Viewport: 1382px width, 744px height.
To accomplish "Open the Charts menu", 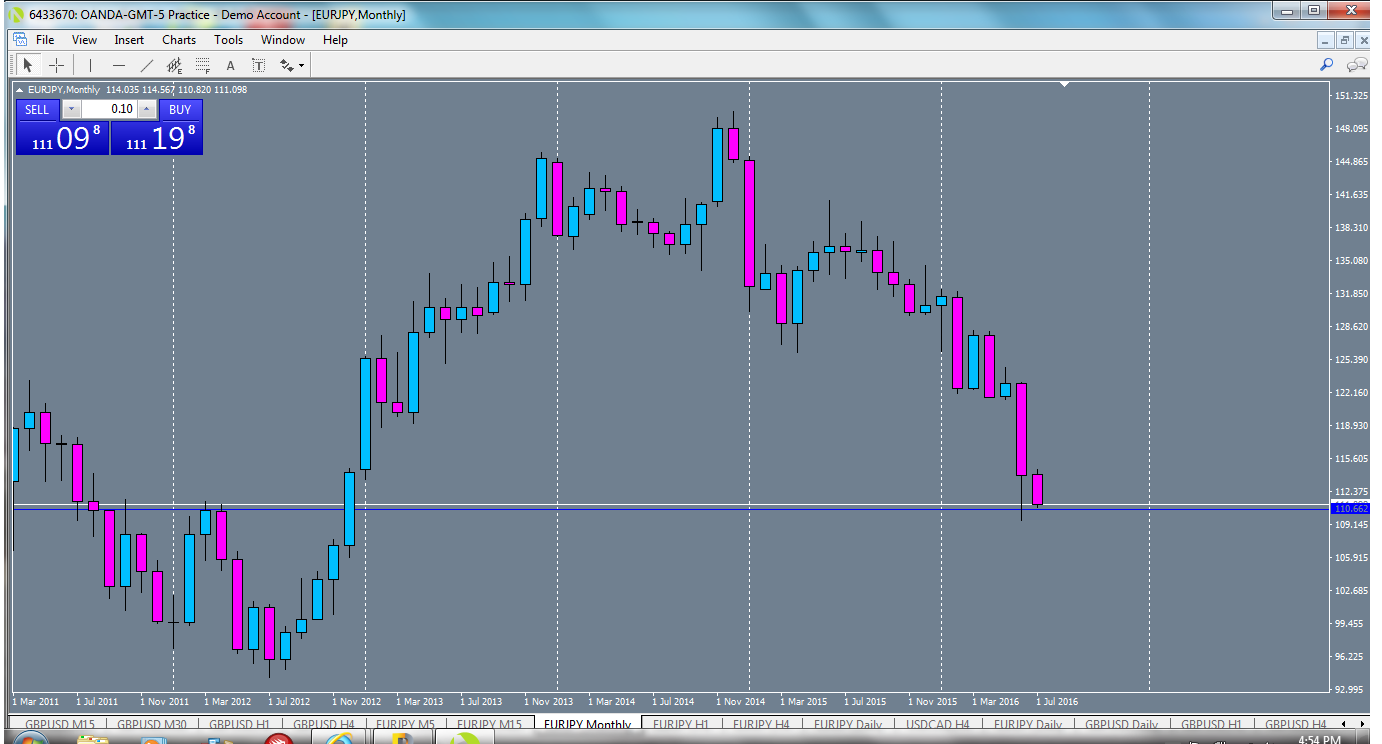I will [x=178, y=40].
